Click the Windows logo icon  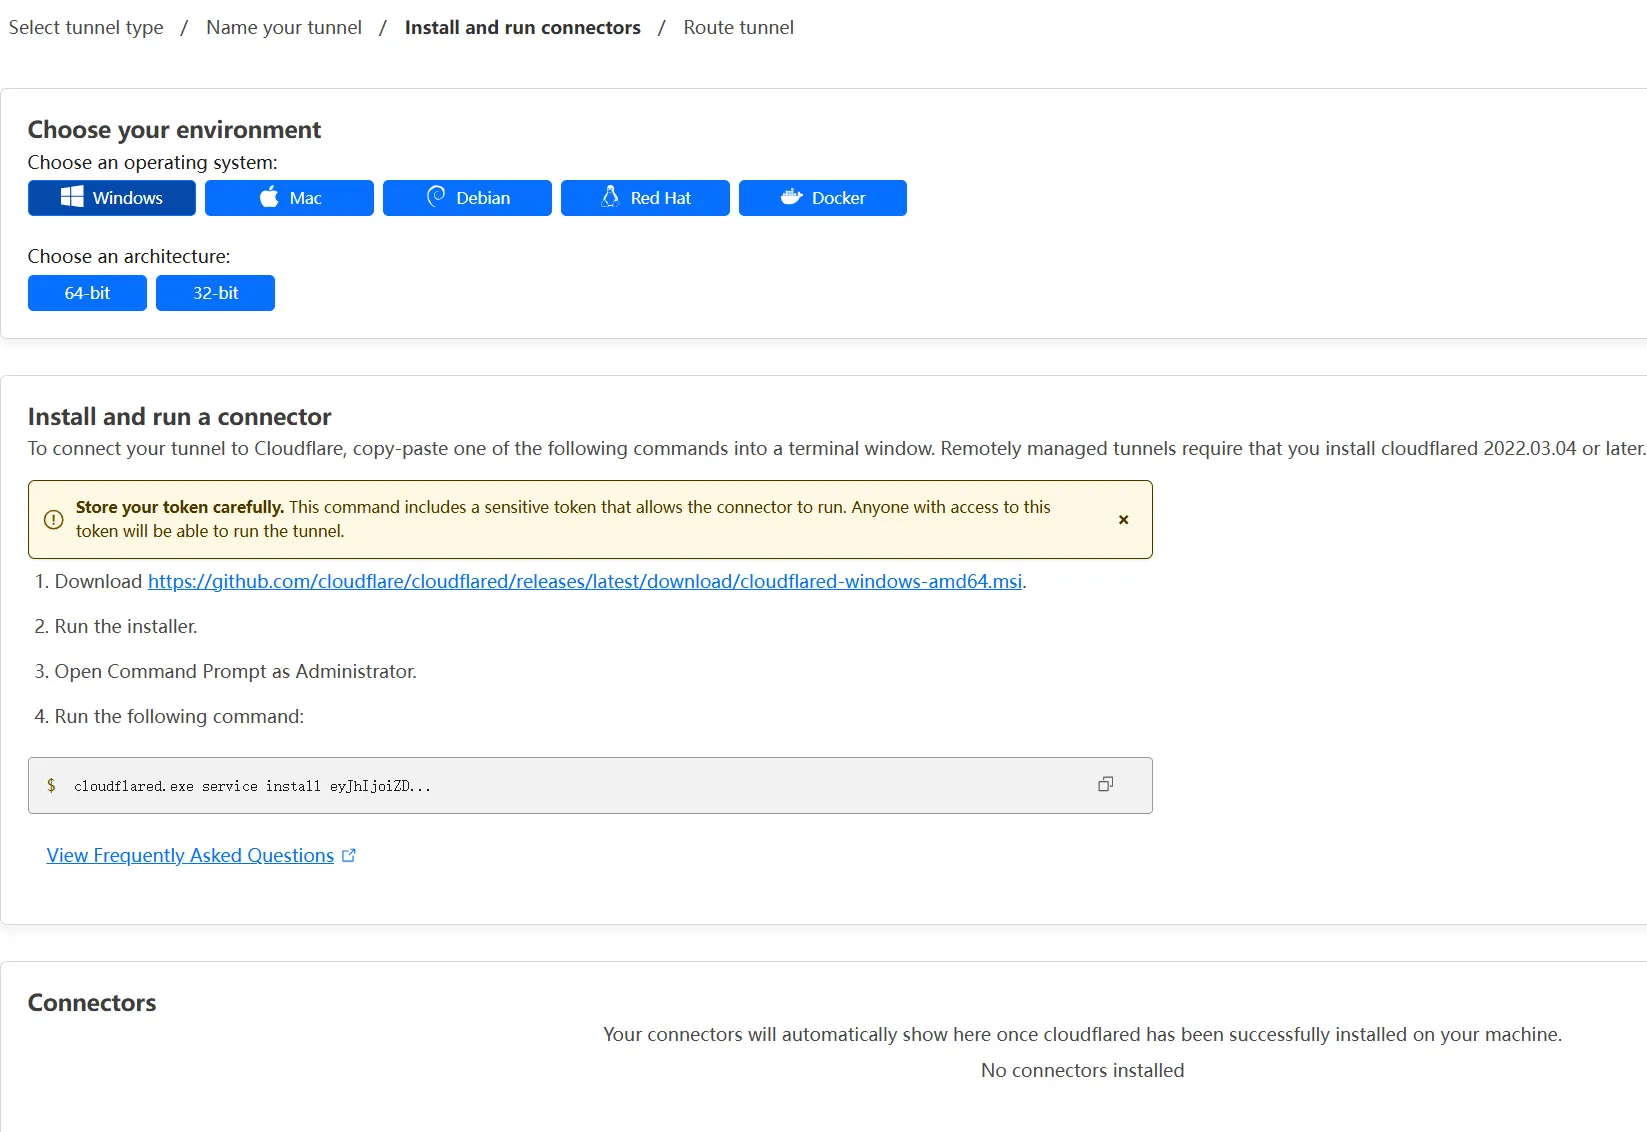click(72, 197)
